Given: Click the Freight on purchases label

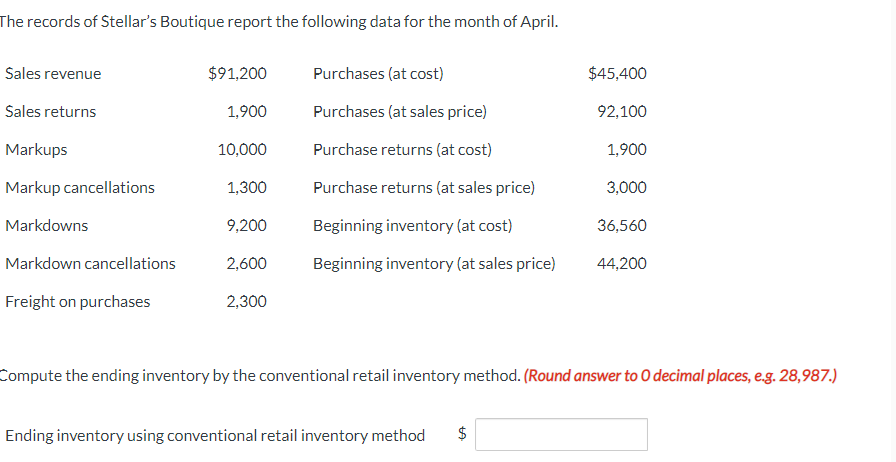Looking at the screenshot, I should point(78,302).
